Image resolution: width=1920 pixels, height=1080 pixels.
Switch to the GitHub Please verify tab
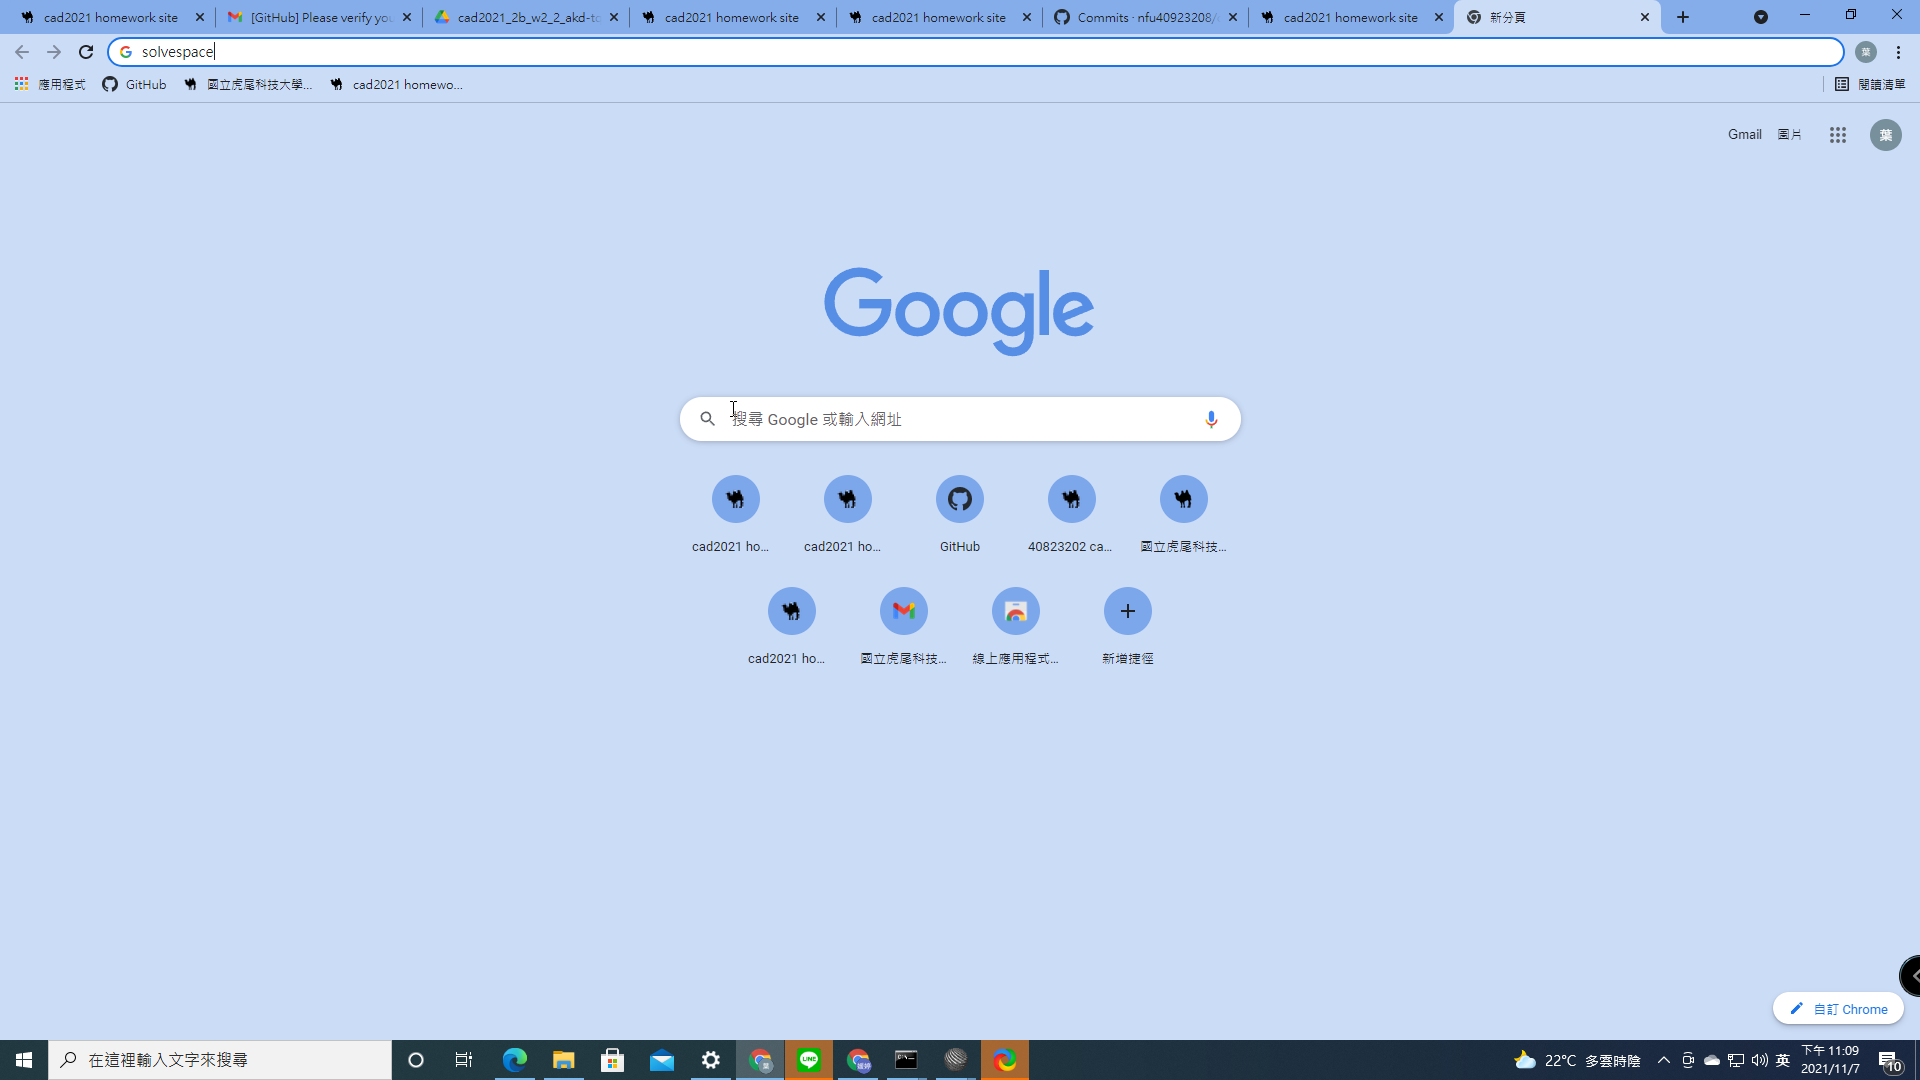(x=318, y=17)
